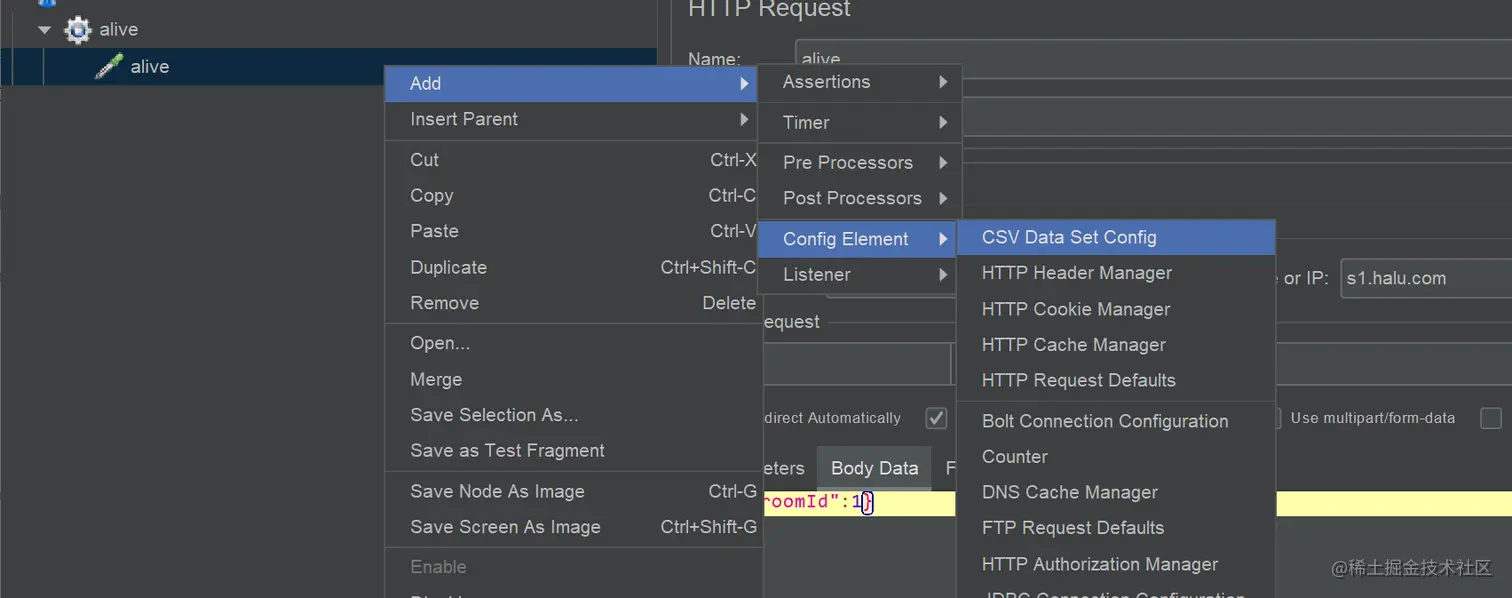The image size is (1512, 598).
Task: Open the Listener submenu
Action: click(859, 275)
